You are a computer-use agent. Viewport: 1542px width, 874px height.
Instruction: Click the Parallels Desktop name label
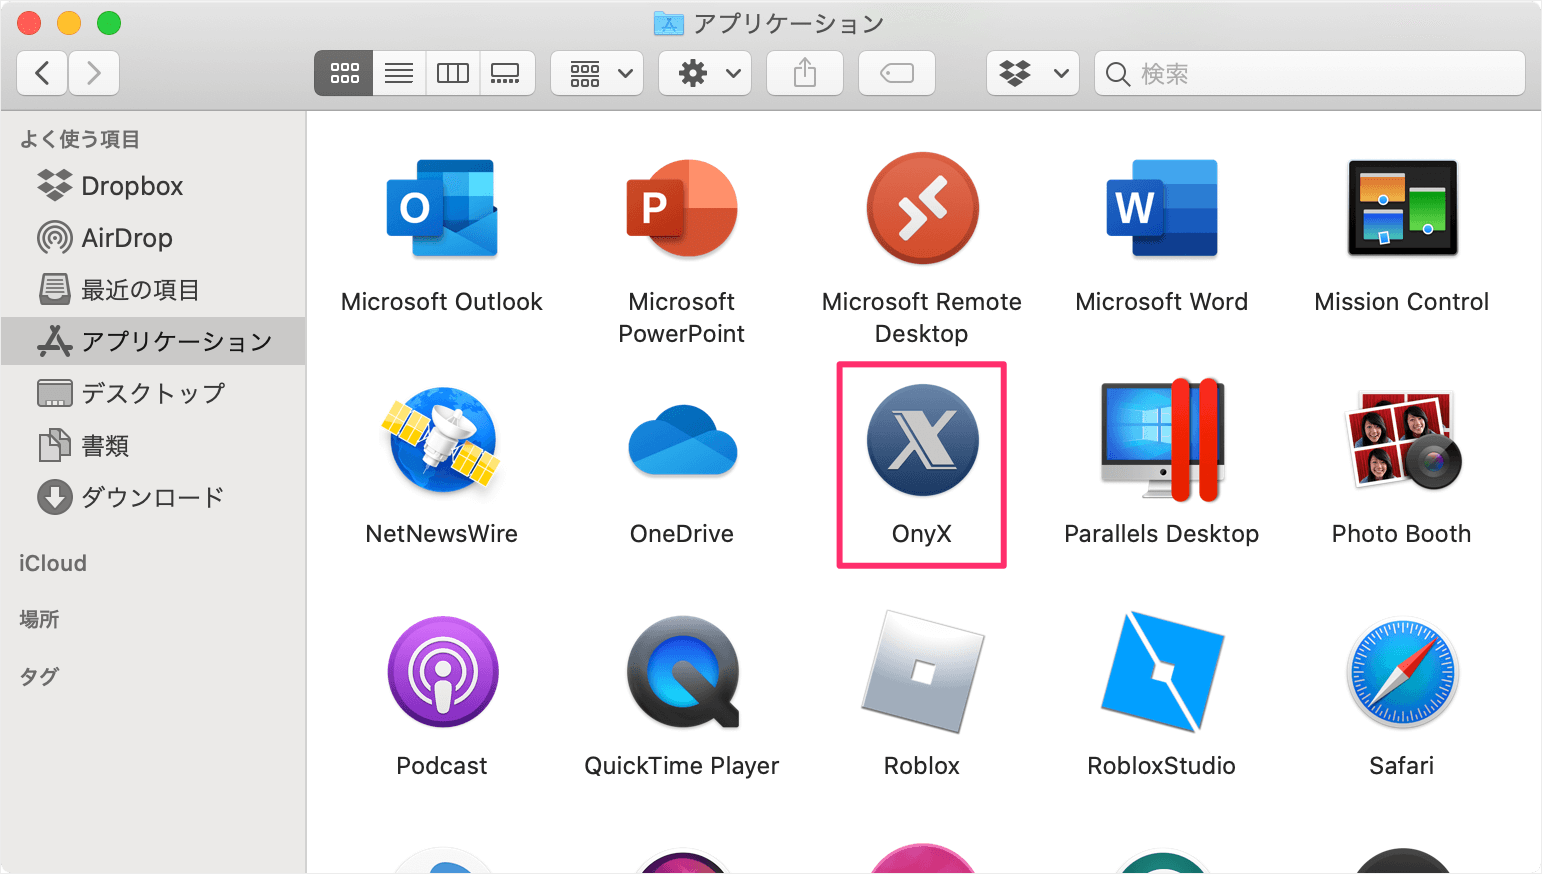point(1162,534)
